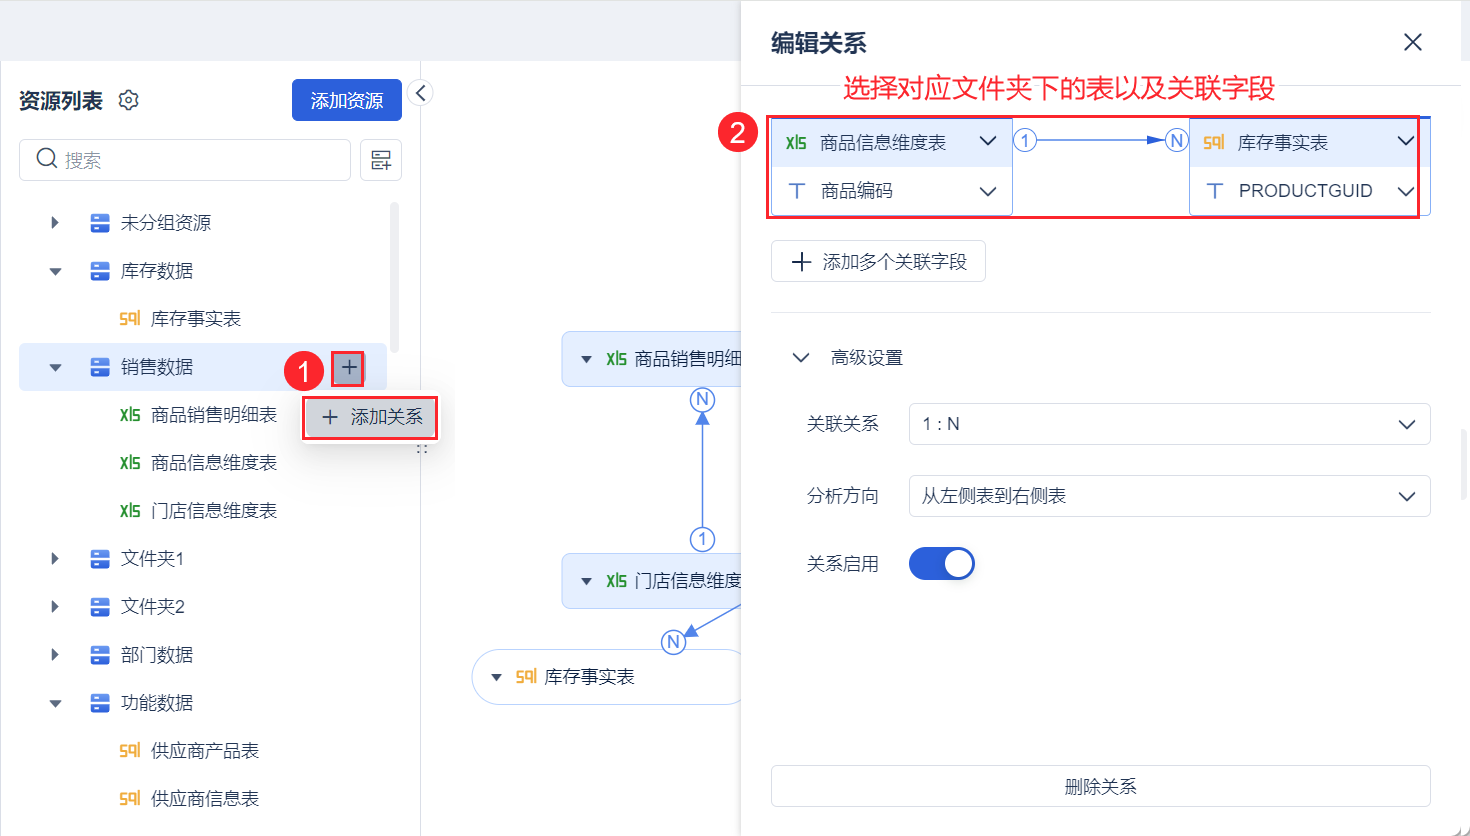Expand the 部门数据 folder
This screenshot has height=836, width=1470.
pos(55,655)
